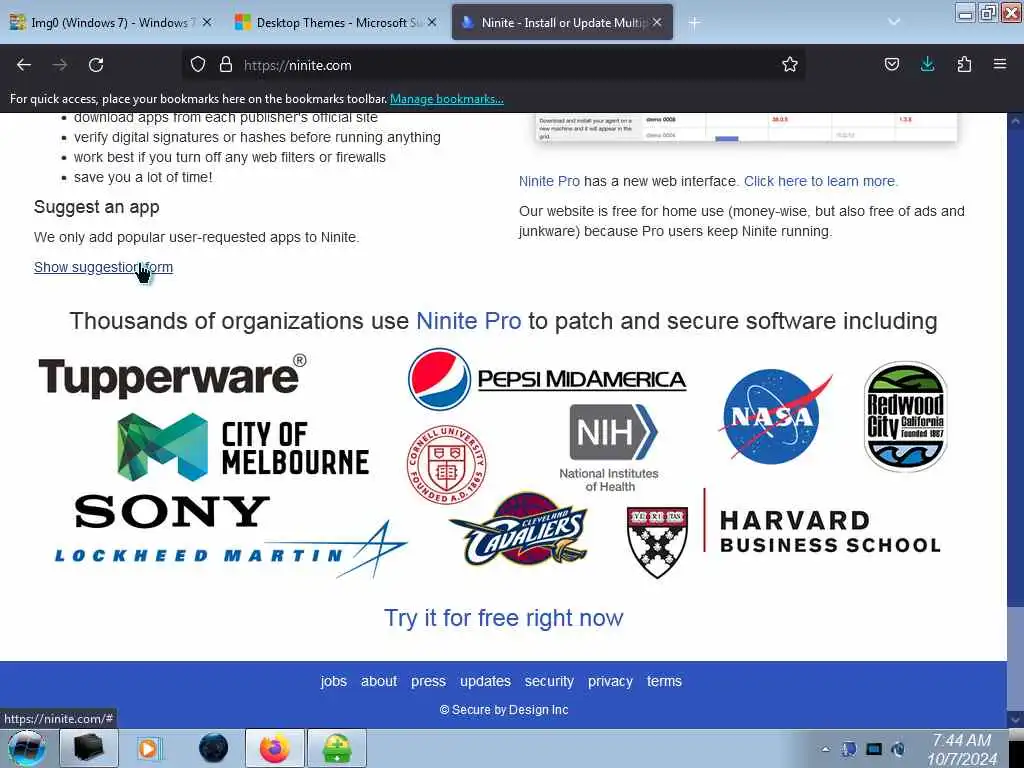
Task: Show hidden system tray icons
Action: pos(825,749)
